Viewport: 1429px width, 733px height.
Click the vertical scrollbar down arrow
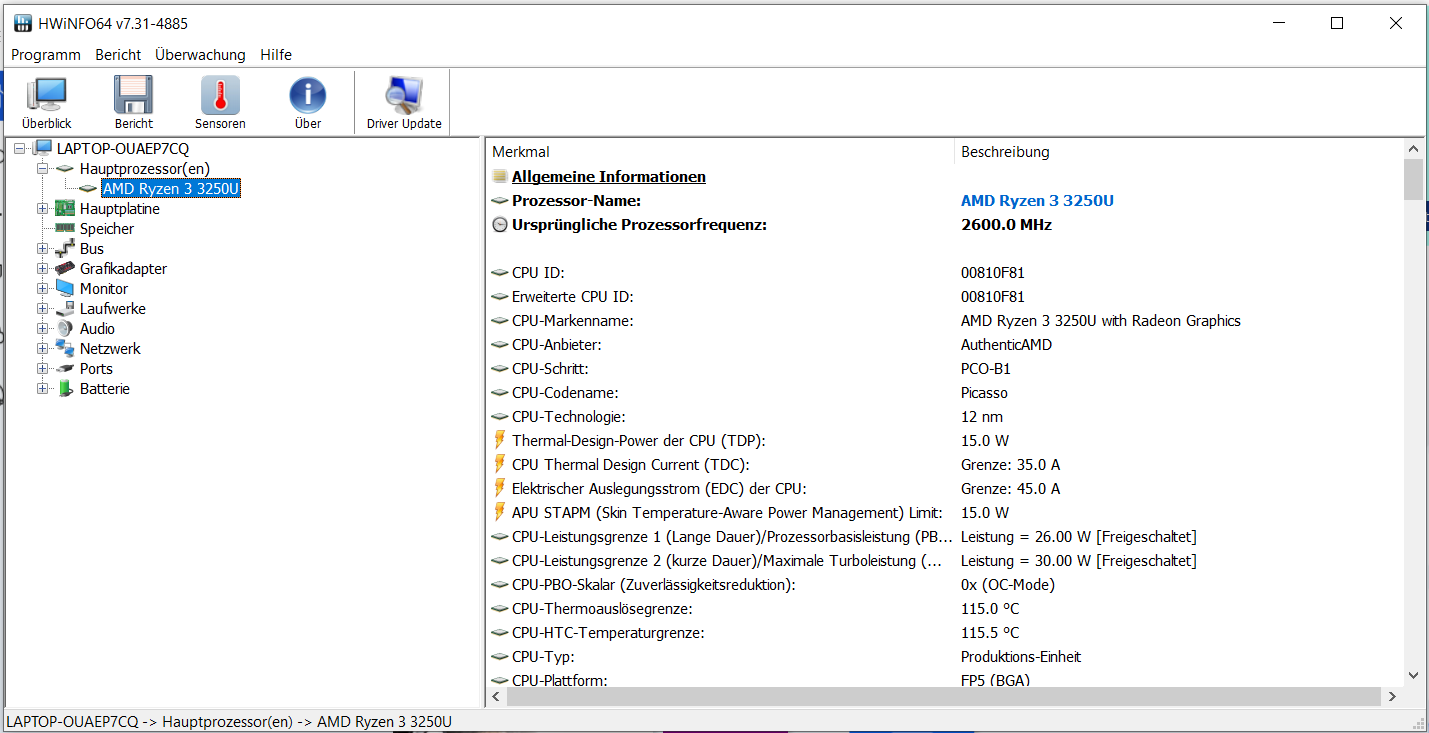click(x=1413, y=675)
